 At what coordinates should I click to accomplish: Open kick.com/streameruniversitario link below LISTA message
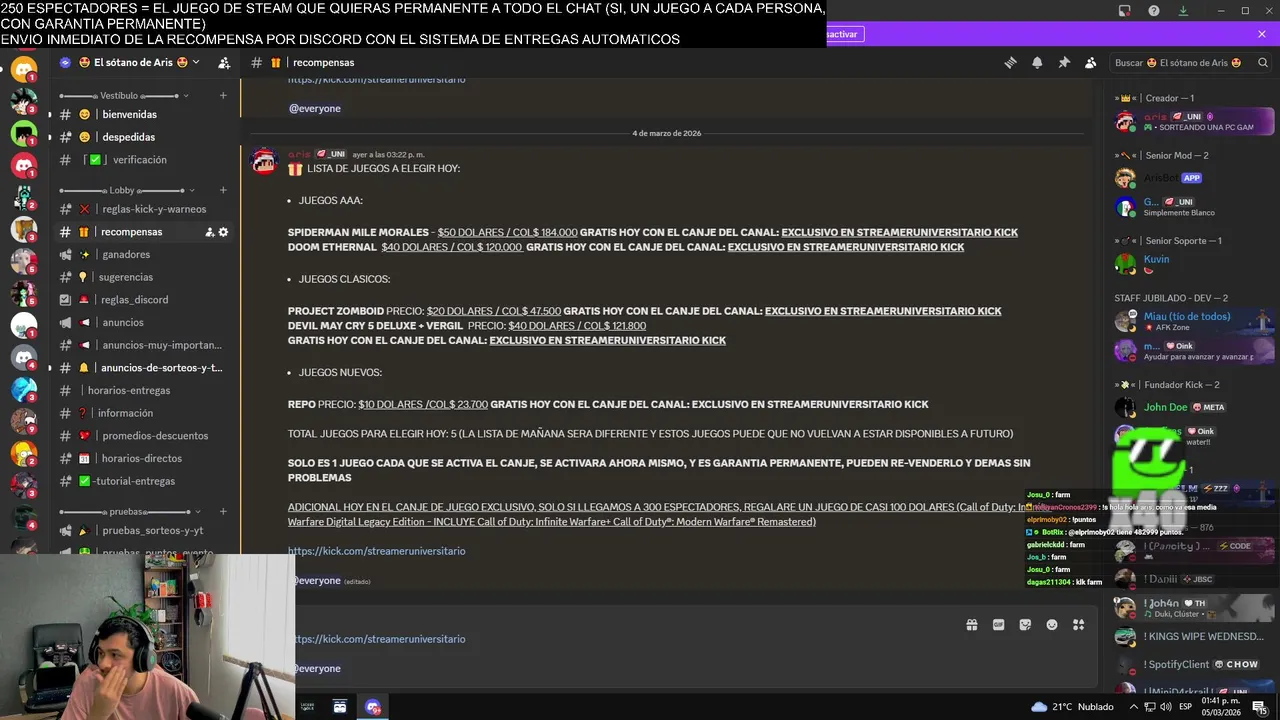pyautogui.click(x=376, y=551)
